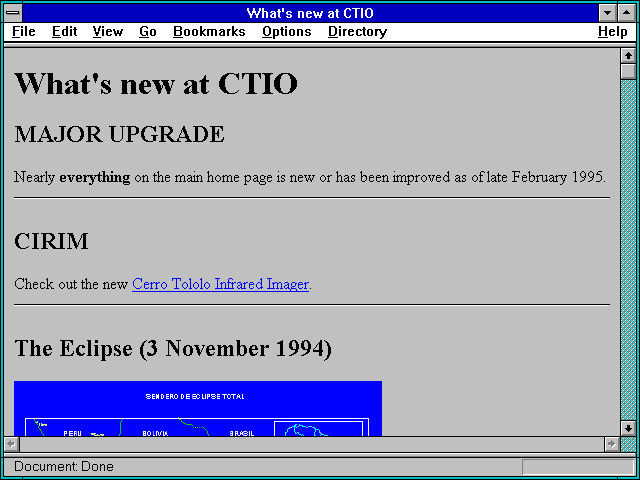The height and width of the screenshot is (480, 640).
Task: Click the eclipse path map image
Action: 198,408
